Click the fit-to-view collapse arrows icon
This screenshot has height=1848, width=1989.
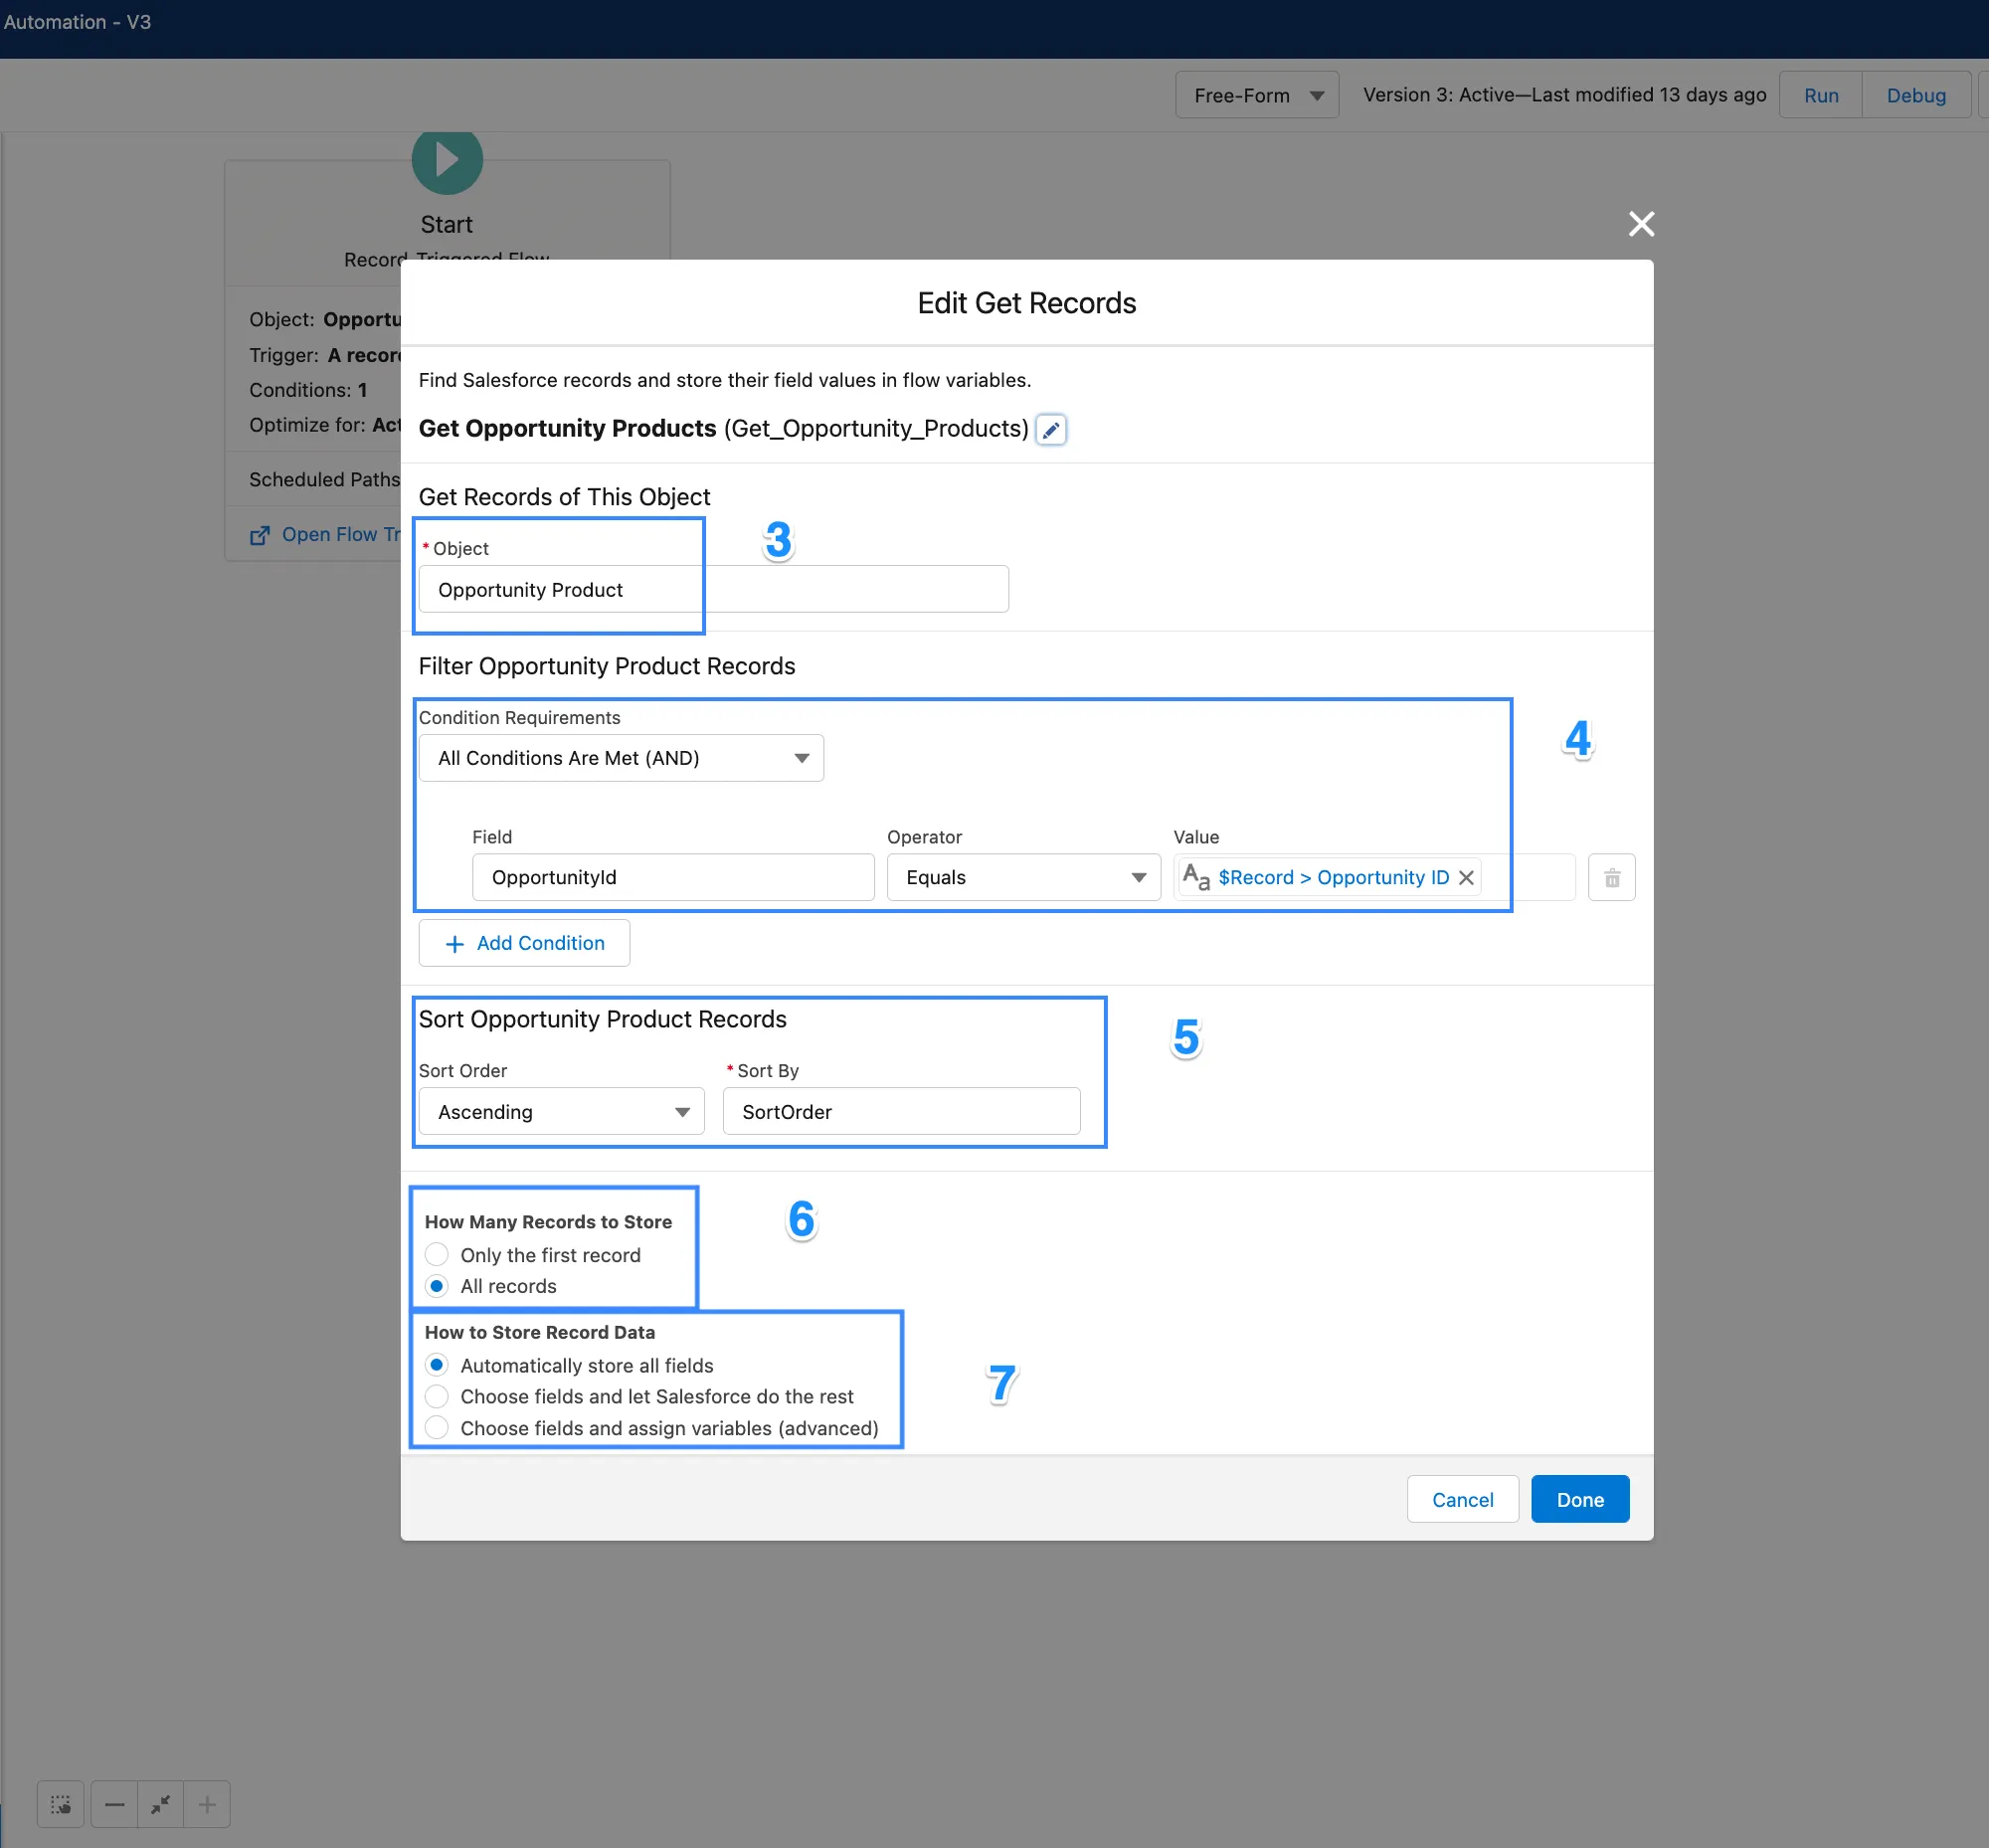(x=161, y=1805)
